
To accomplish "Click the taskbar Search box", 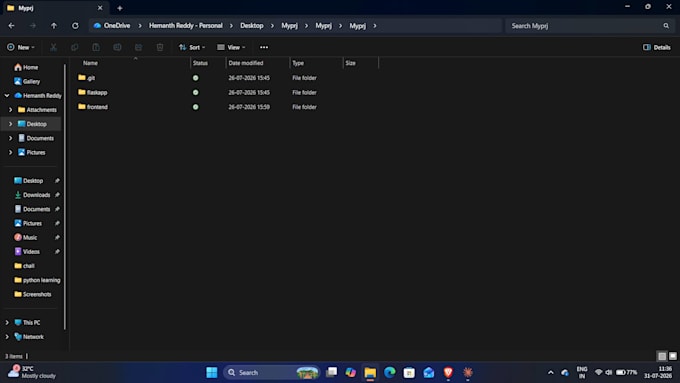I will tap(271, 372).
